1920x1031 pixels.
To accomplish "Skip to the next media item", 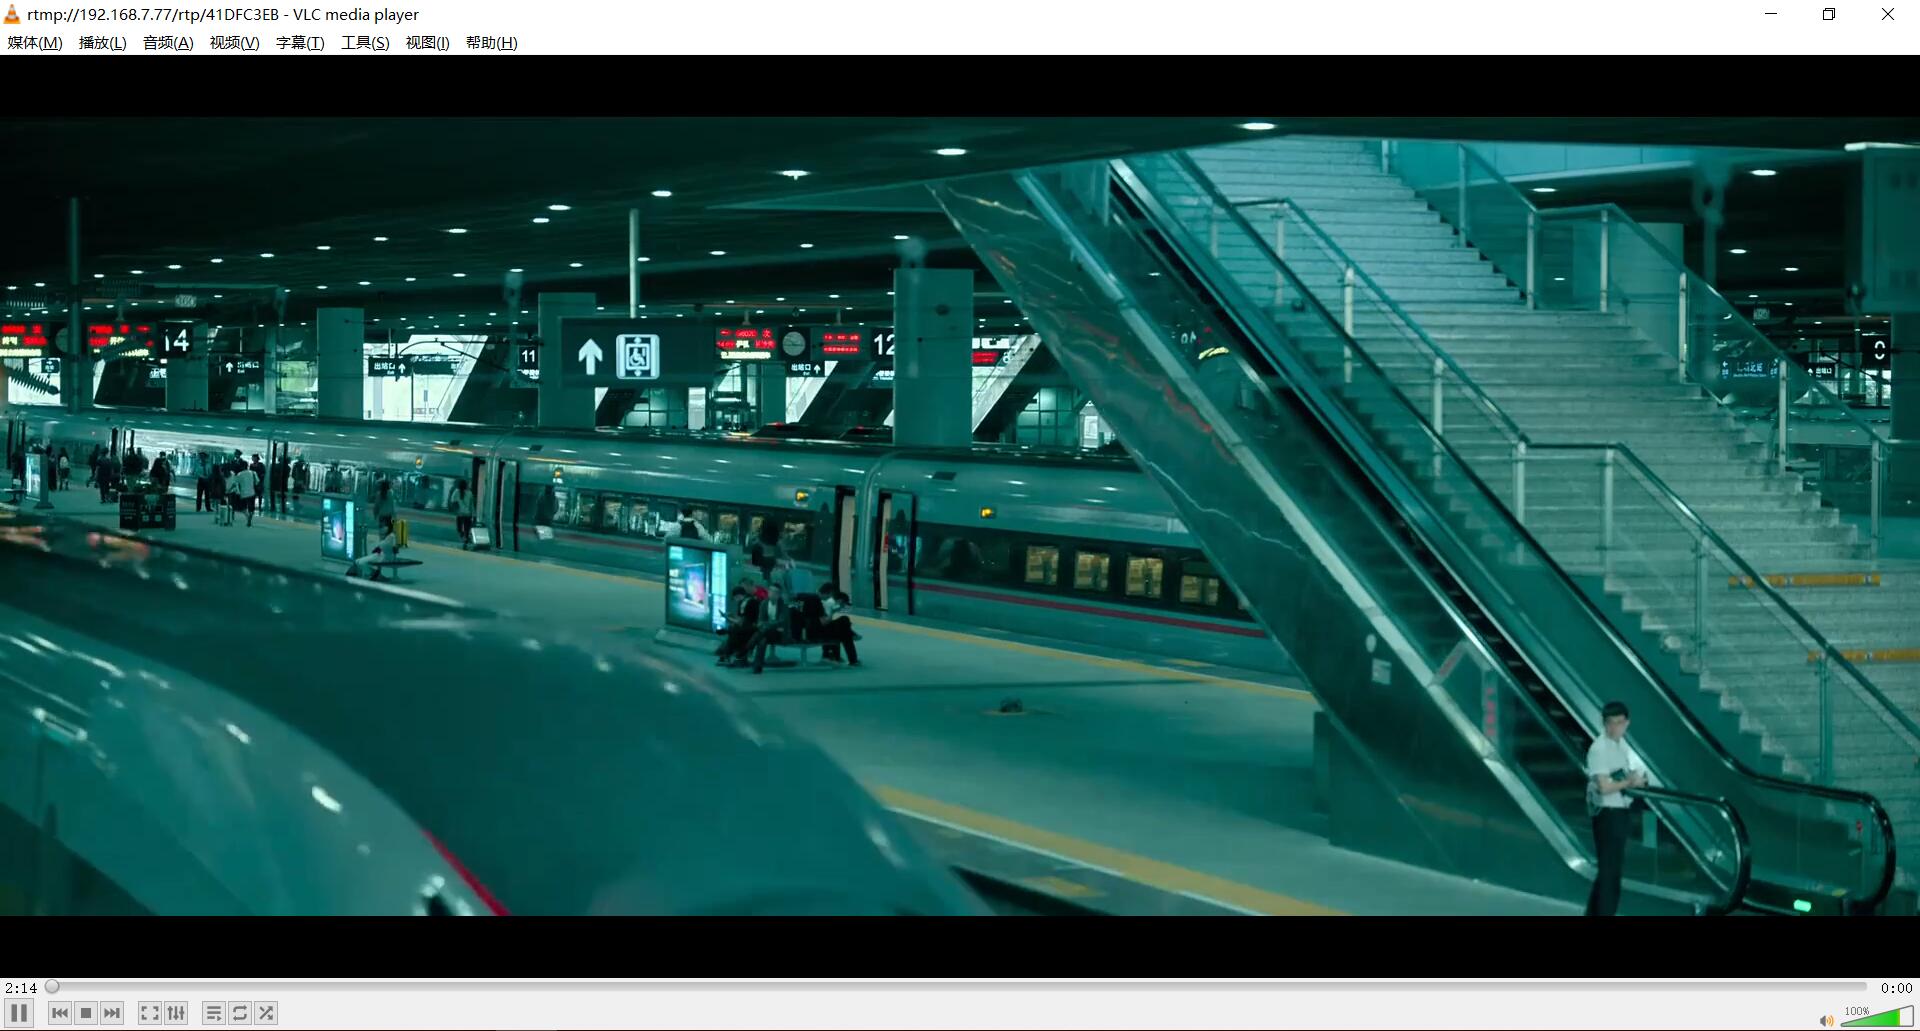I will click(111, 1012).
